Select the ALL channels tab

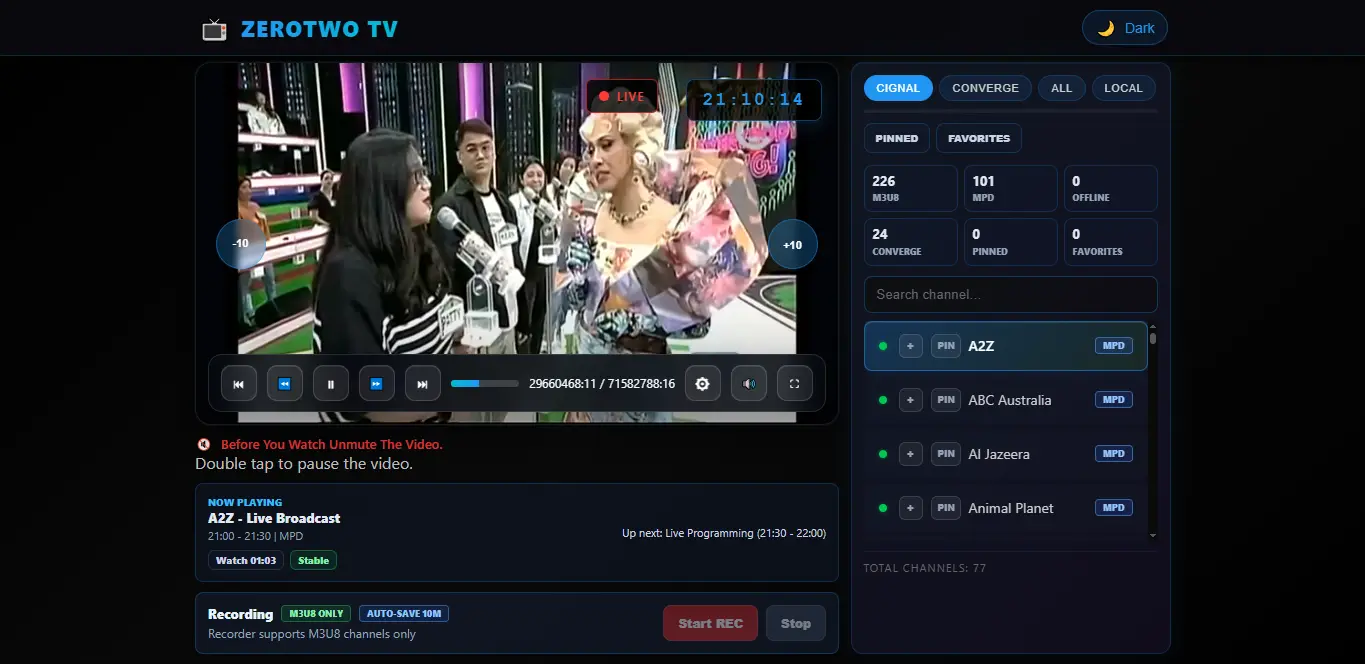(x=1062, y=88)
